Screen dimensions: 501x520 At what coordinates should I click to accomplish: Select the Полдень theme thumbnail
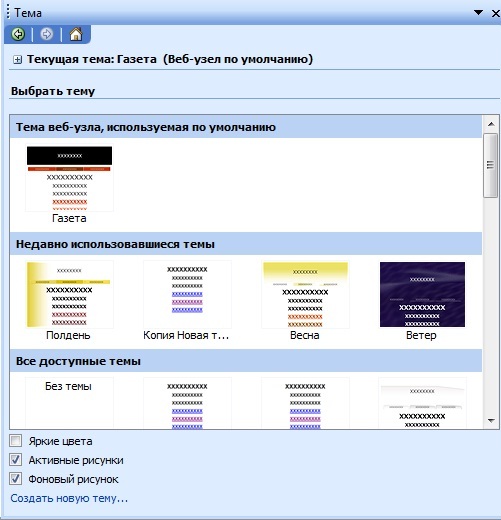[69, 295]
